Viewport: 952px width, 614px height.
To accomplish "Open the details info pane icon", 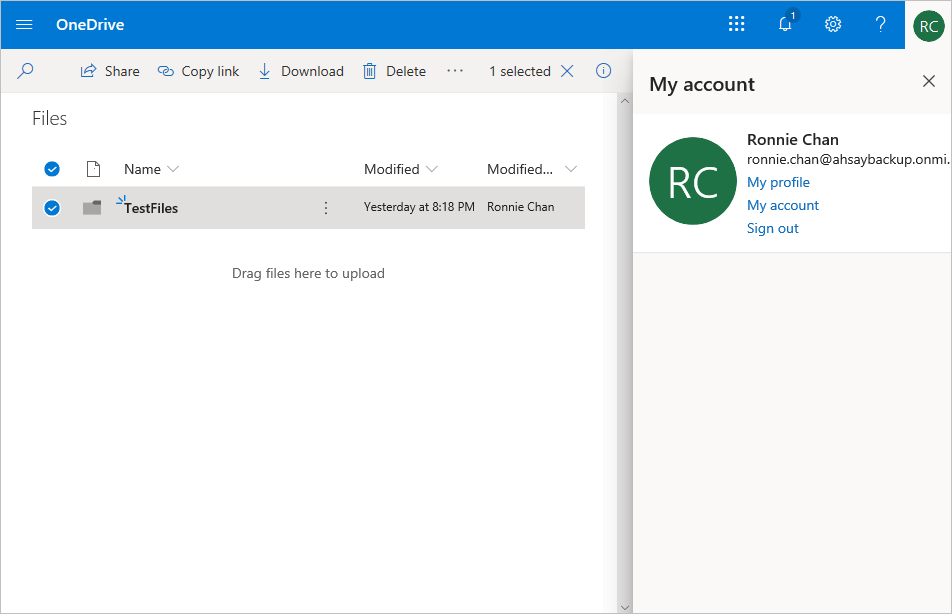I will coord(603,71).
